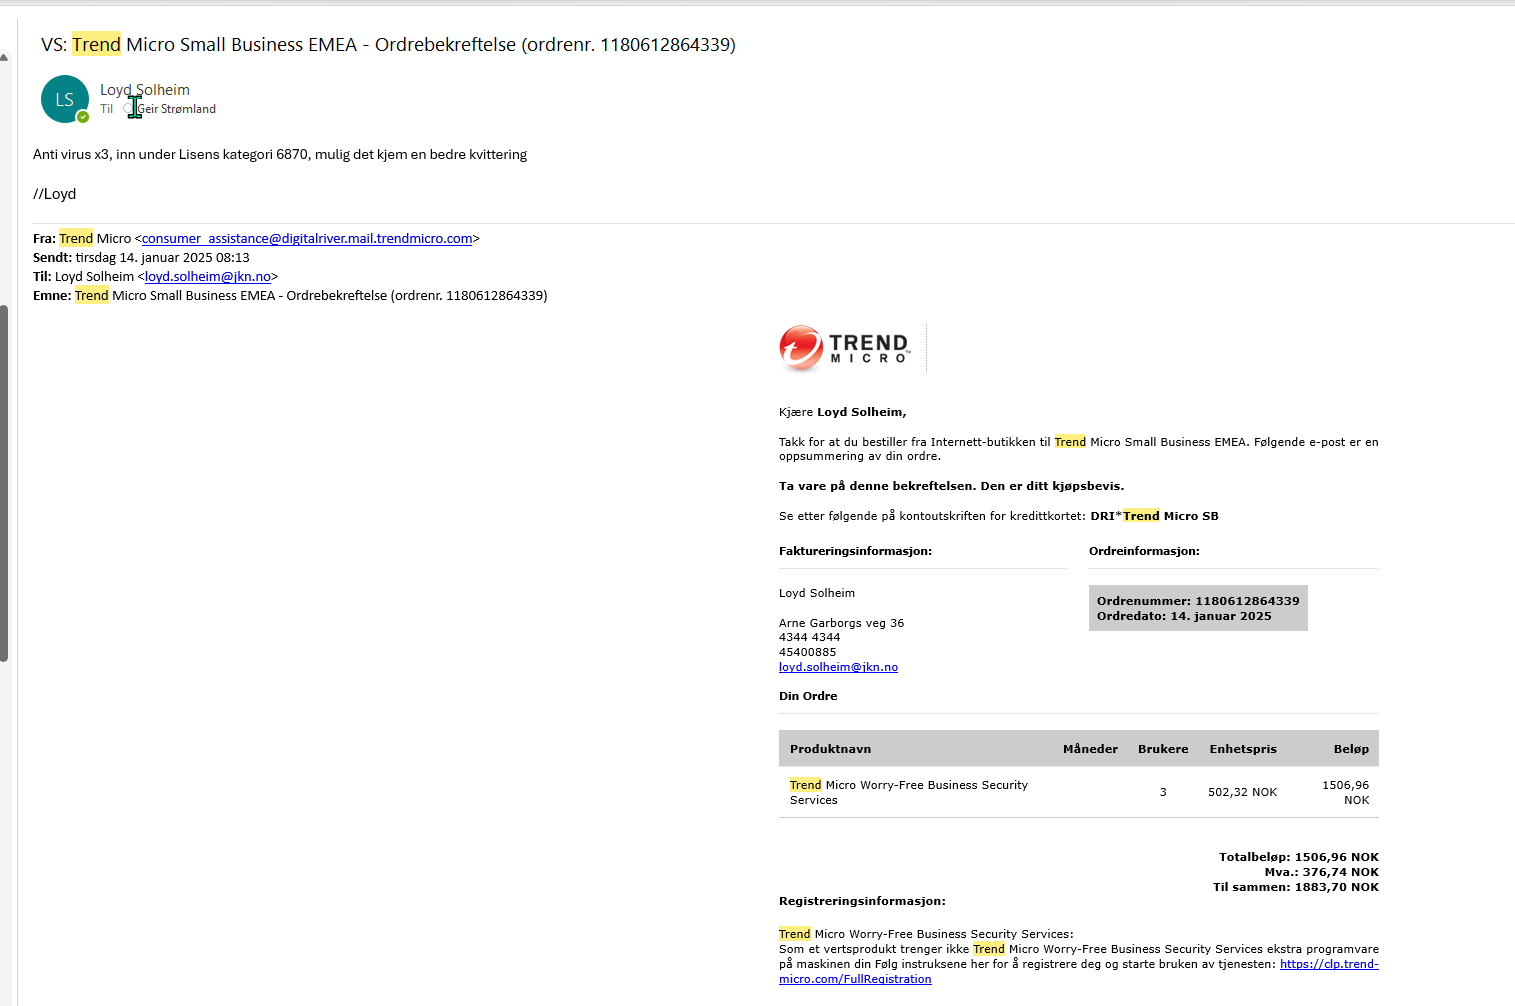Image resolution: width=1515 pixels, height=1006 pixels.
Task: Click the text 'Anti virus x3, inn under Lisens kategori 6870'
Action: (x=171, y=154)
